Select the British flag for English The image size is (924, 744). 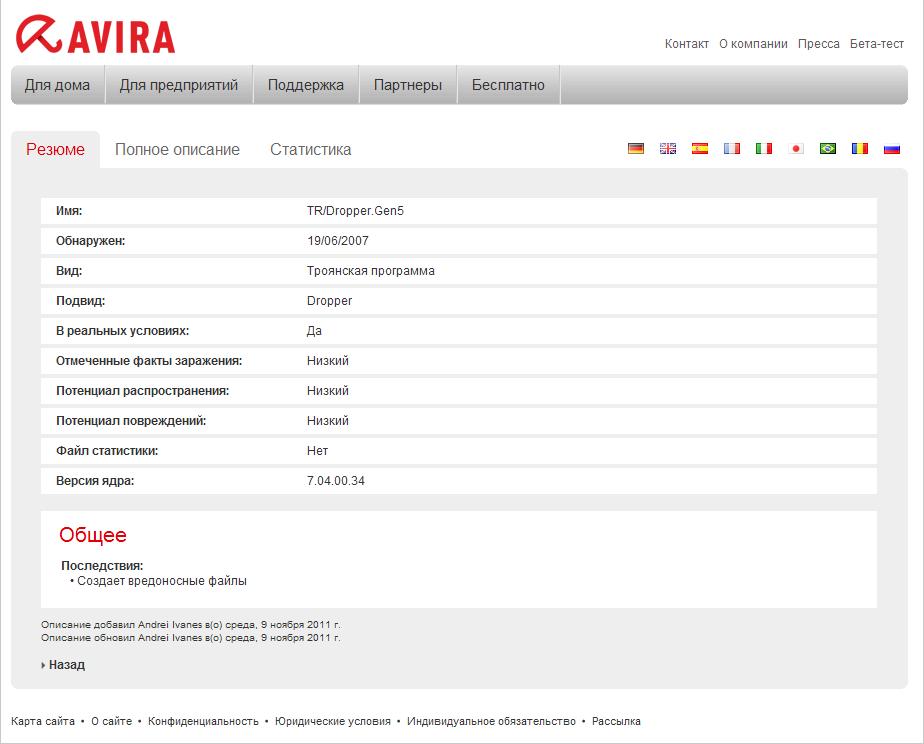668,149
